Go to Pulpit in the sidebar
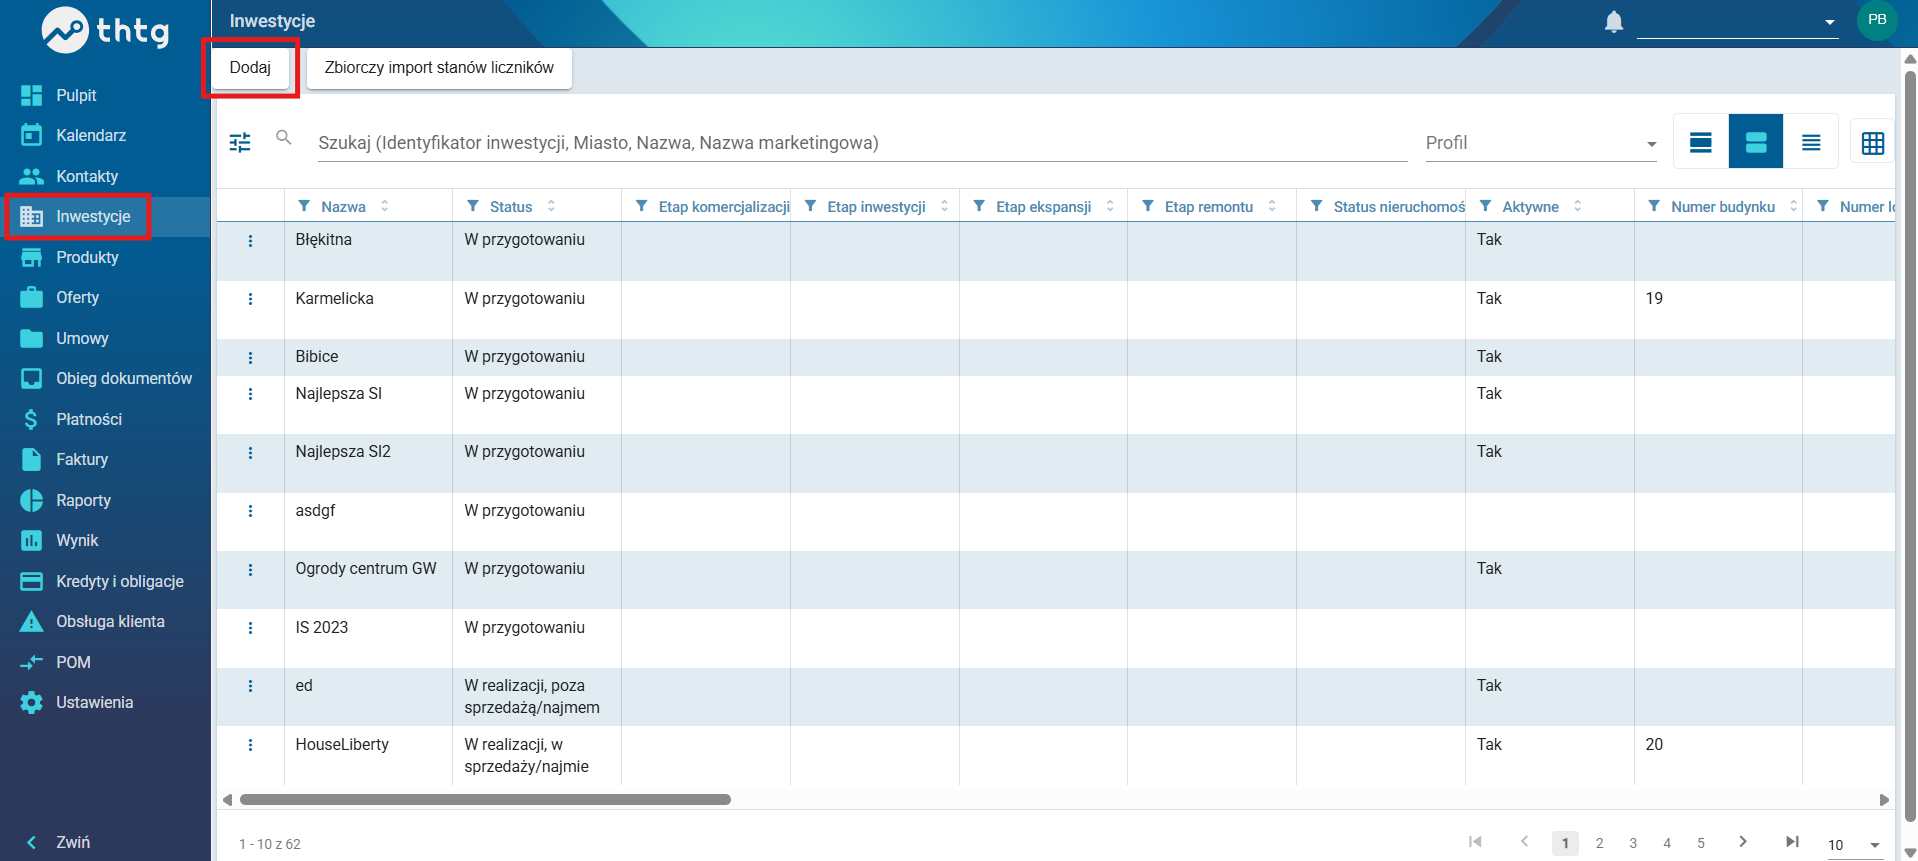This screenshot has height=861, width=1918. point(105,95)
